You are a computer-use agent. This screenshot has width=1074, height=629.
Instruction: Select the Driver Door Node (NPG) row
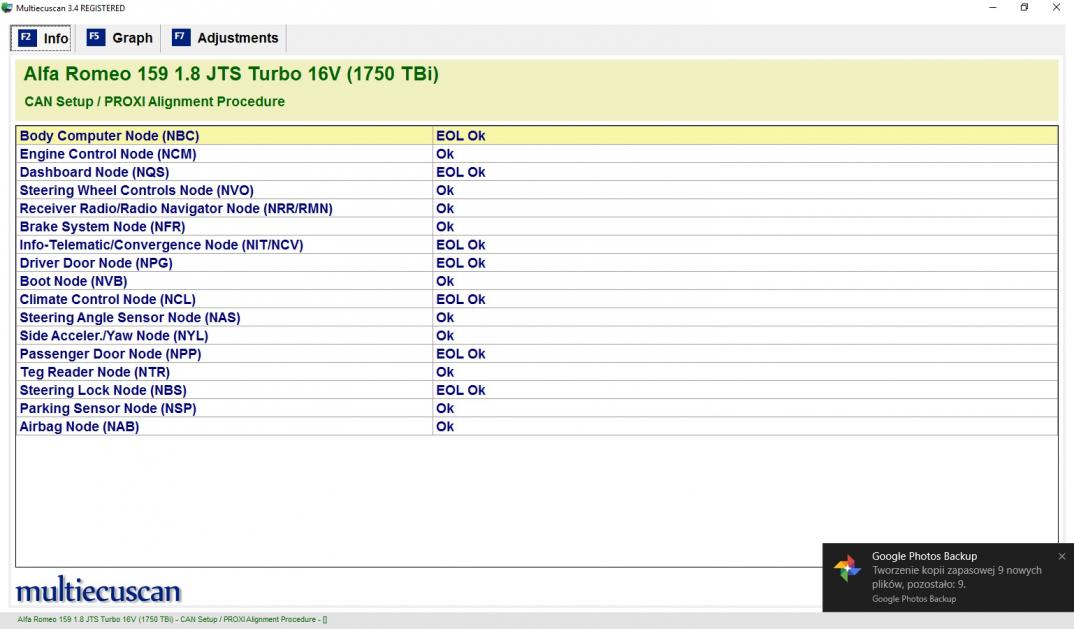(537, 263)
